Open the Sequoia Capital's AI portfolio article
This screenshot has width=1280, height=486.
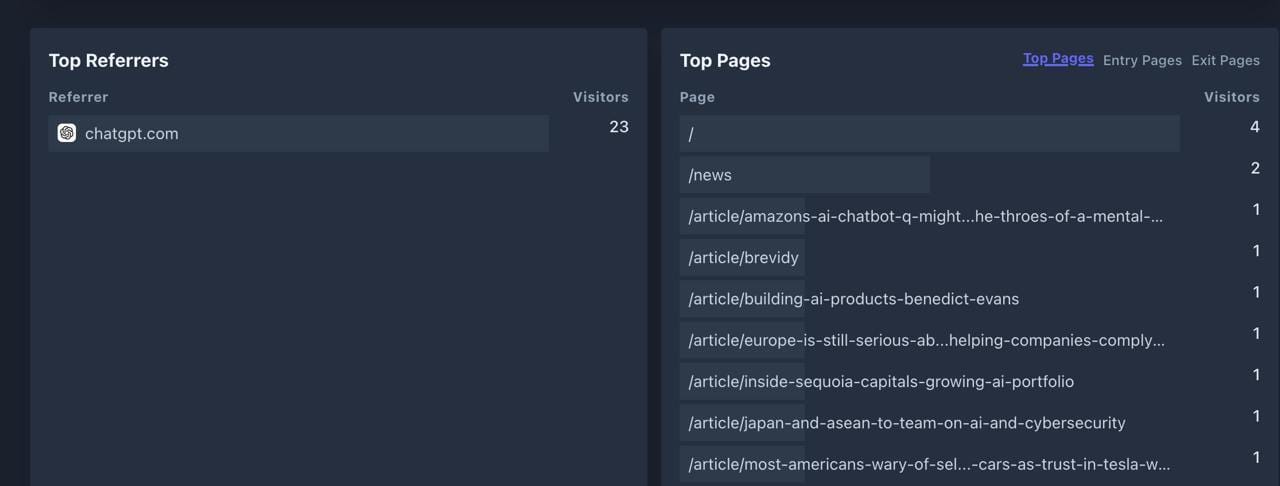point(880,382)
